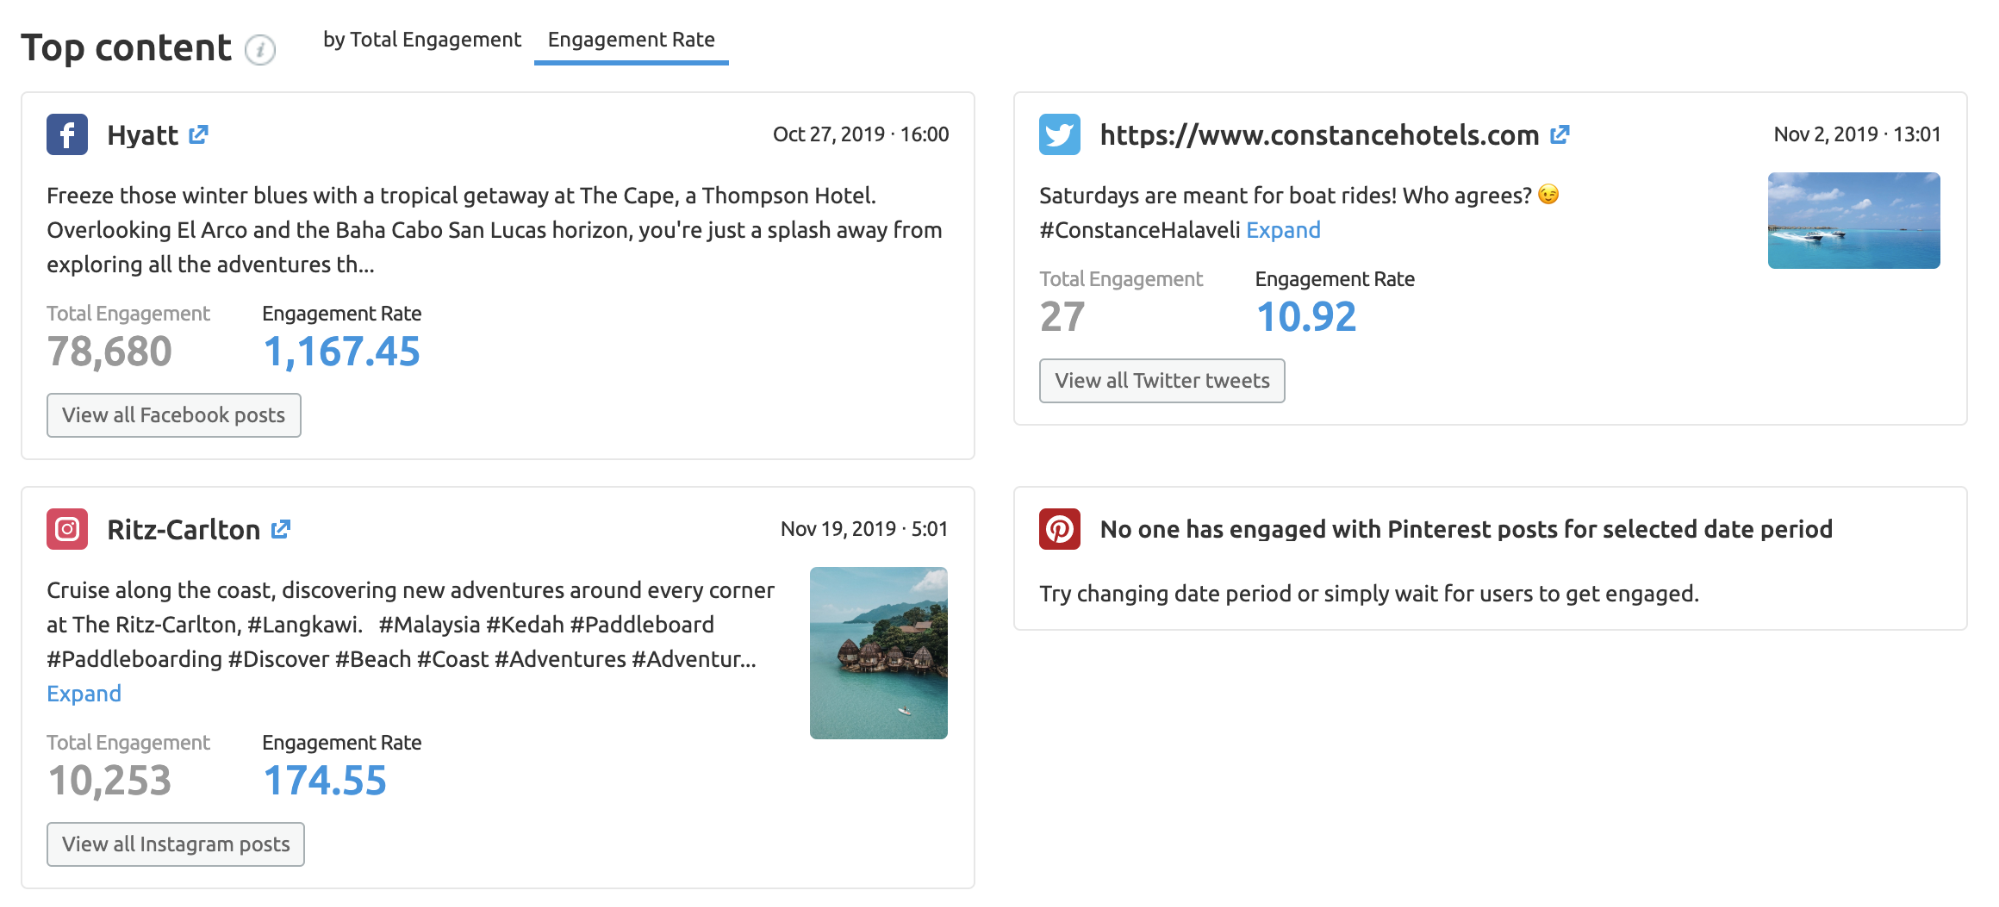Expand the Ritz-Carlton Langkawi post text
1999x907 pixels.
coord(84,694)
